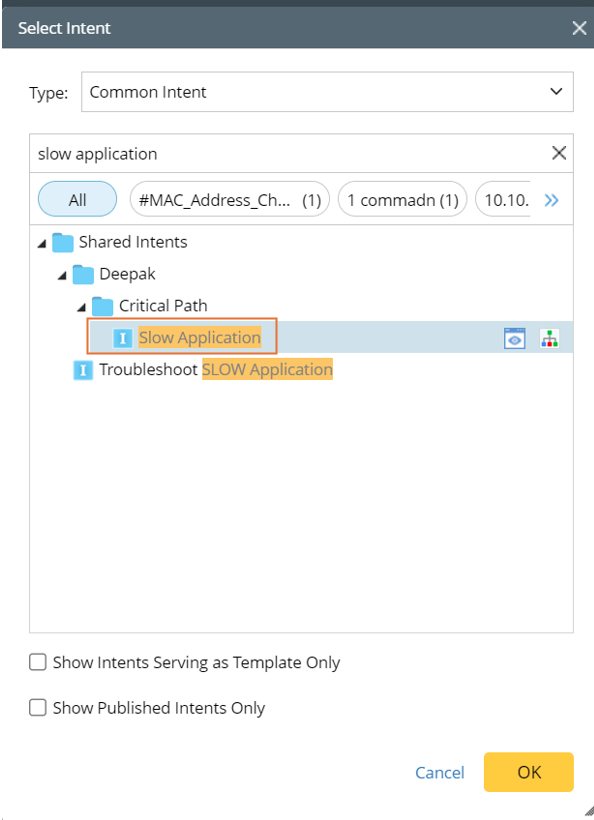Click the intent icon beside Slow Application
This screenshot has width=594, height=820.
tap(122, 338)
